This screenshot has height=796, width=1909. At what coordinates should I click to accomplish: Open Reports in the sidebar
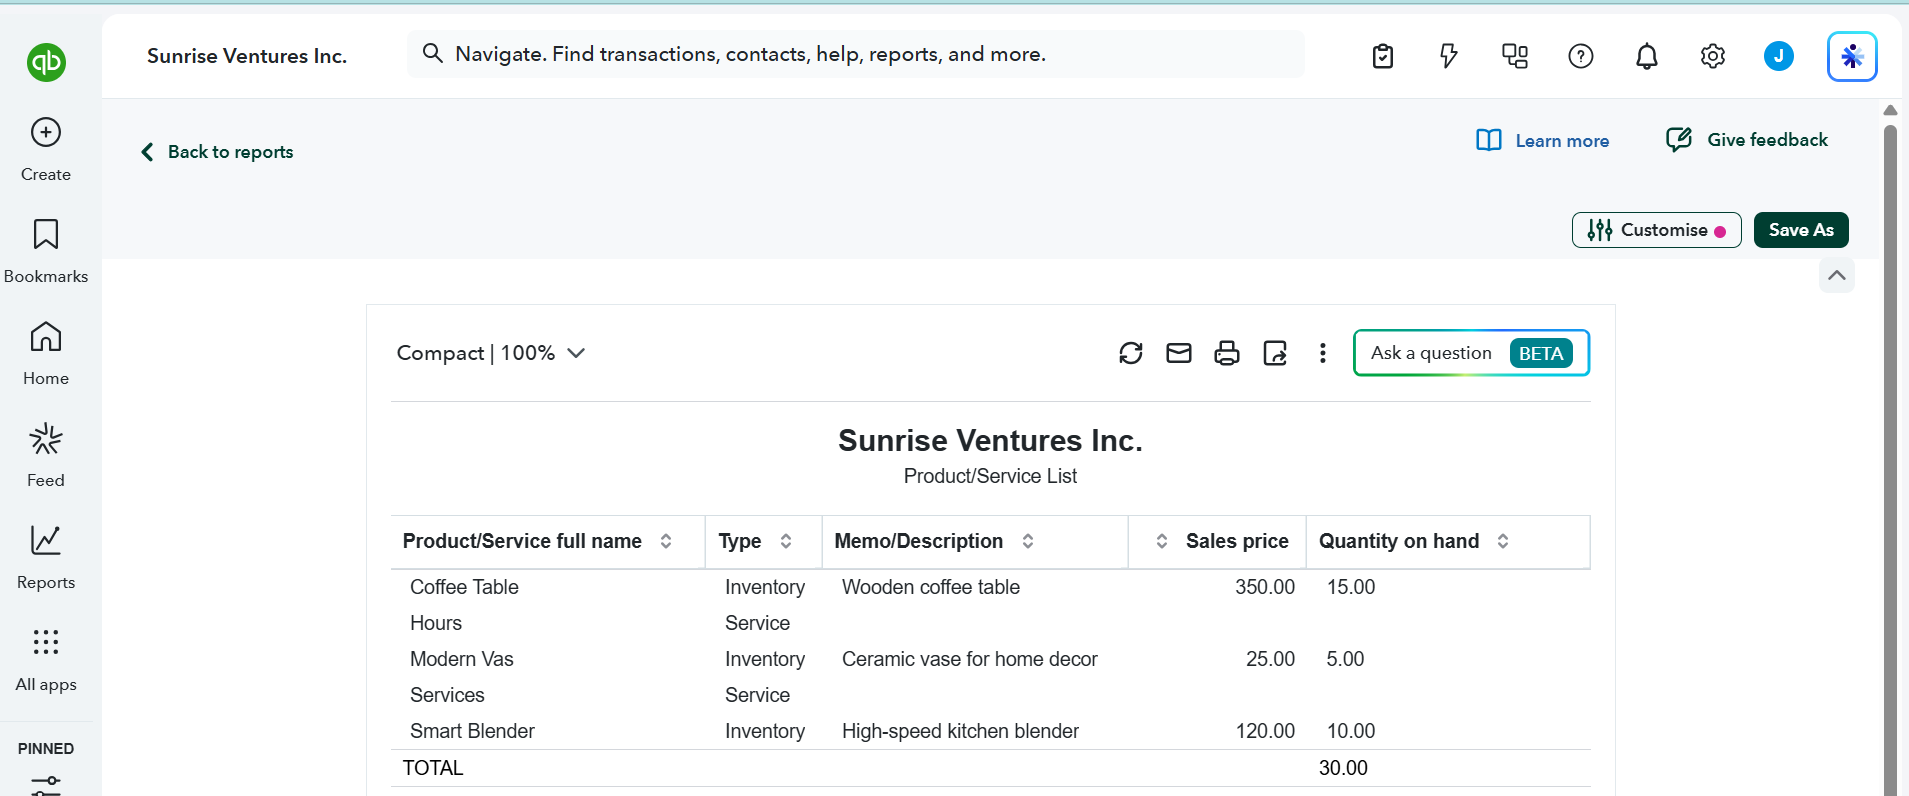pyautogui.click(x=46, y=558)
